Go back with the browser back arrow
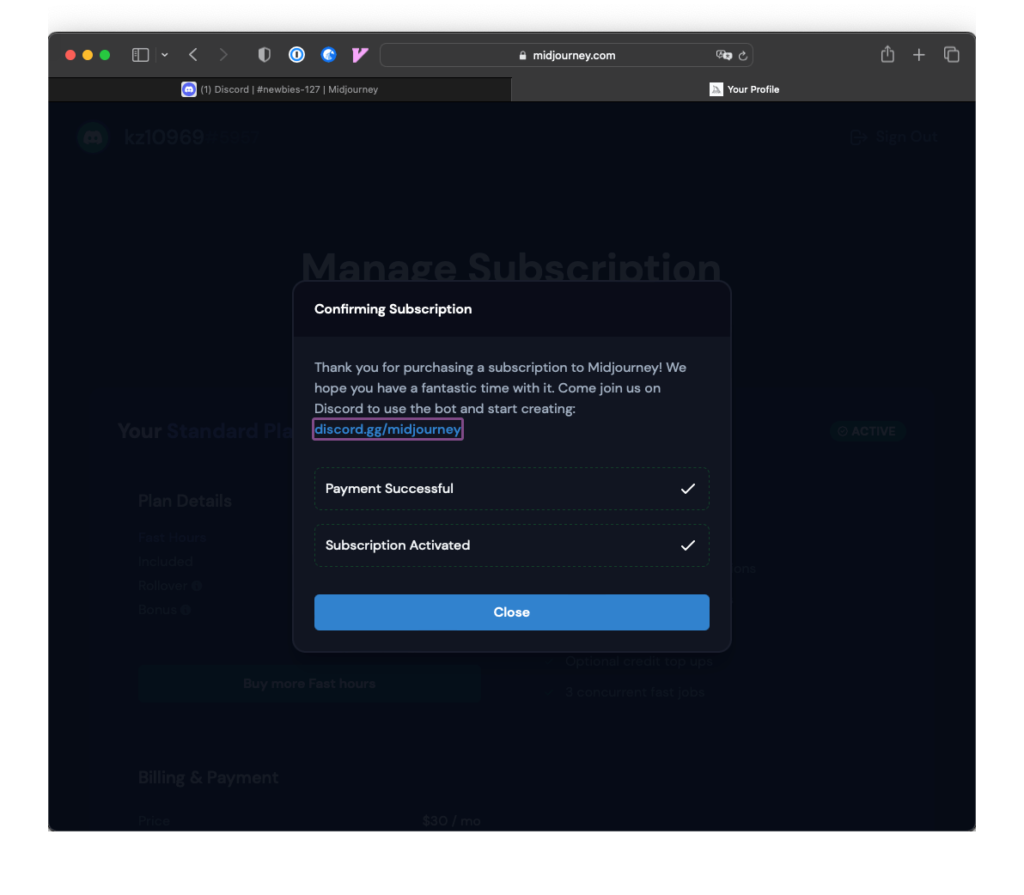Screen dimensions: 1024x895 click(193, 55)
